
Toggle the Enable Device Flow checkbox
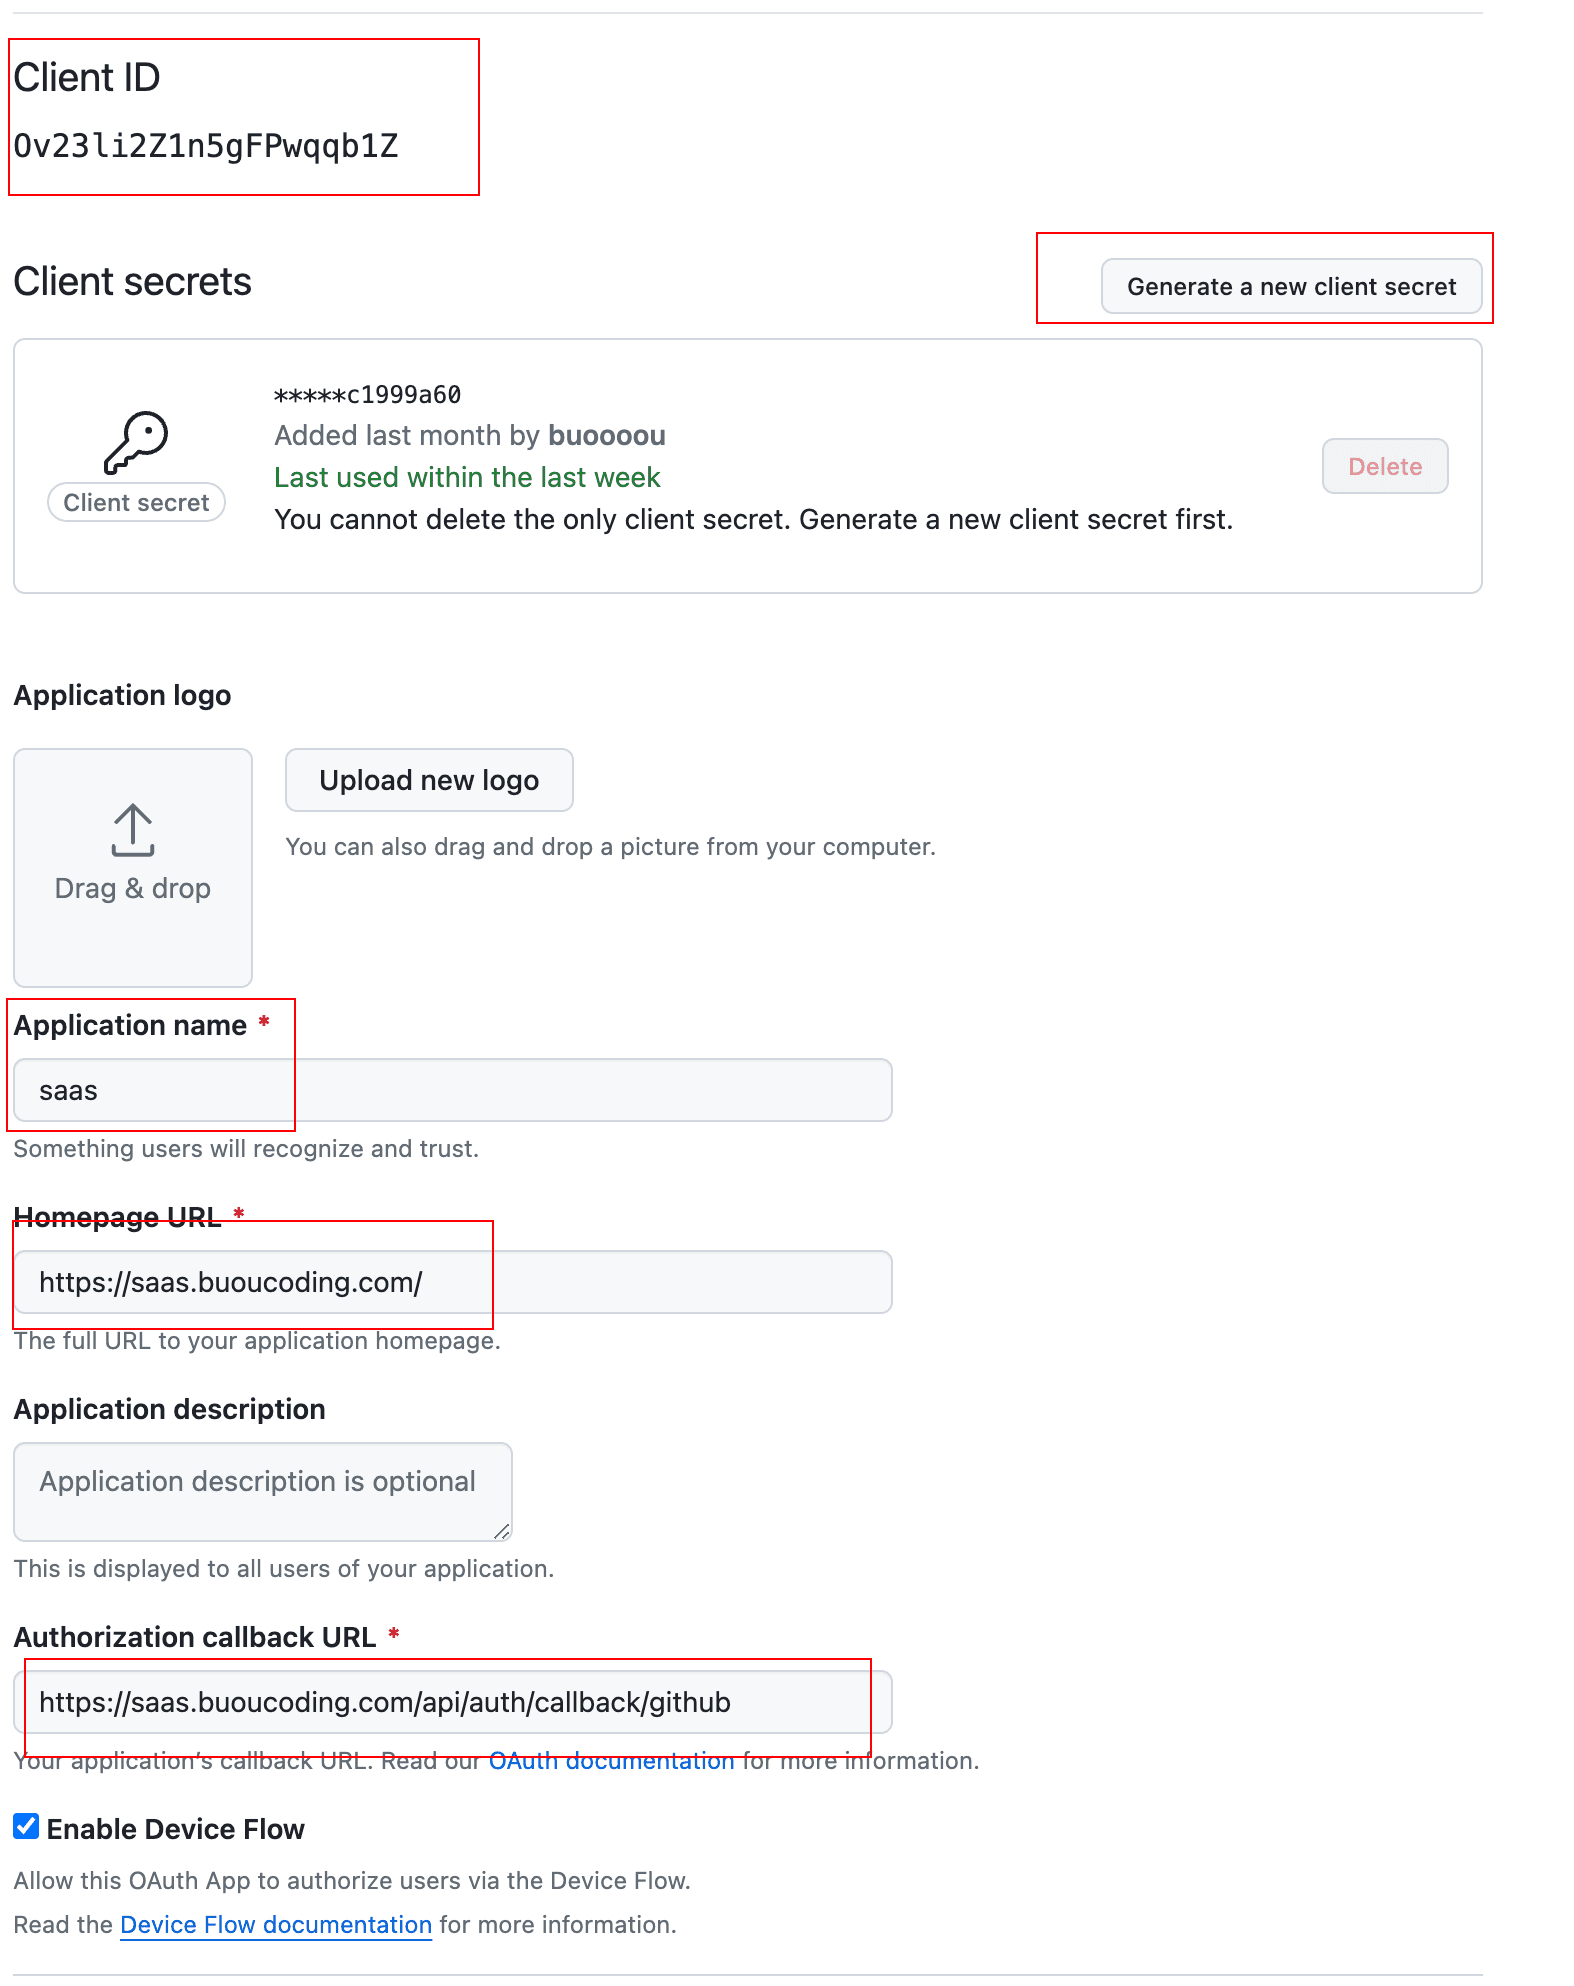[26, 1827]
